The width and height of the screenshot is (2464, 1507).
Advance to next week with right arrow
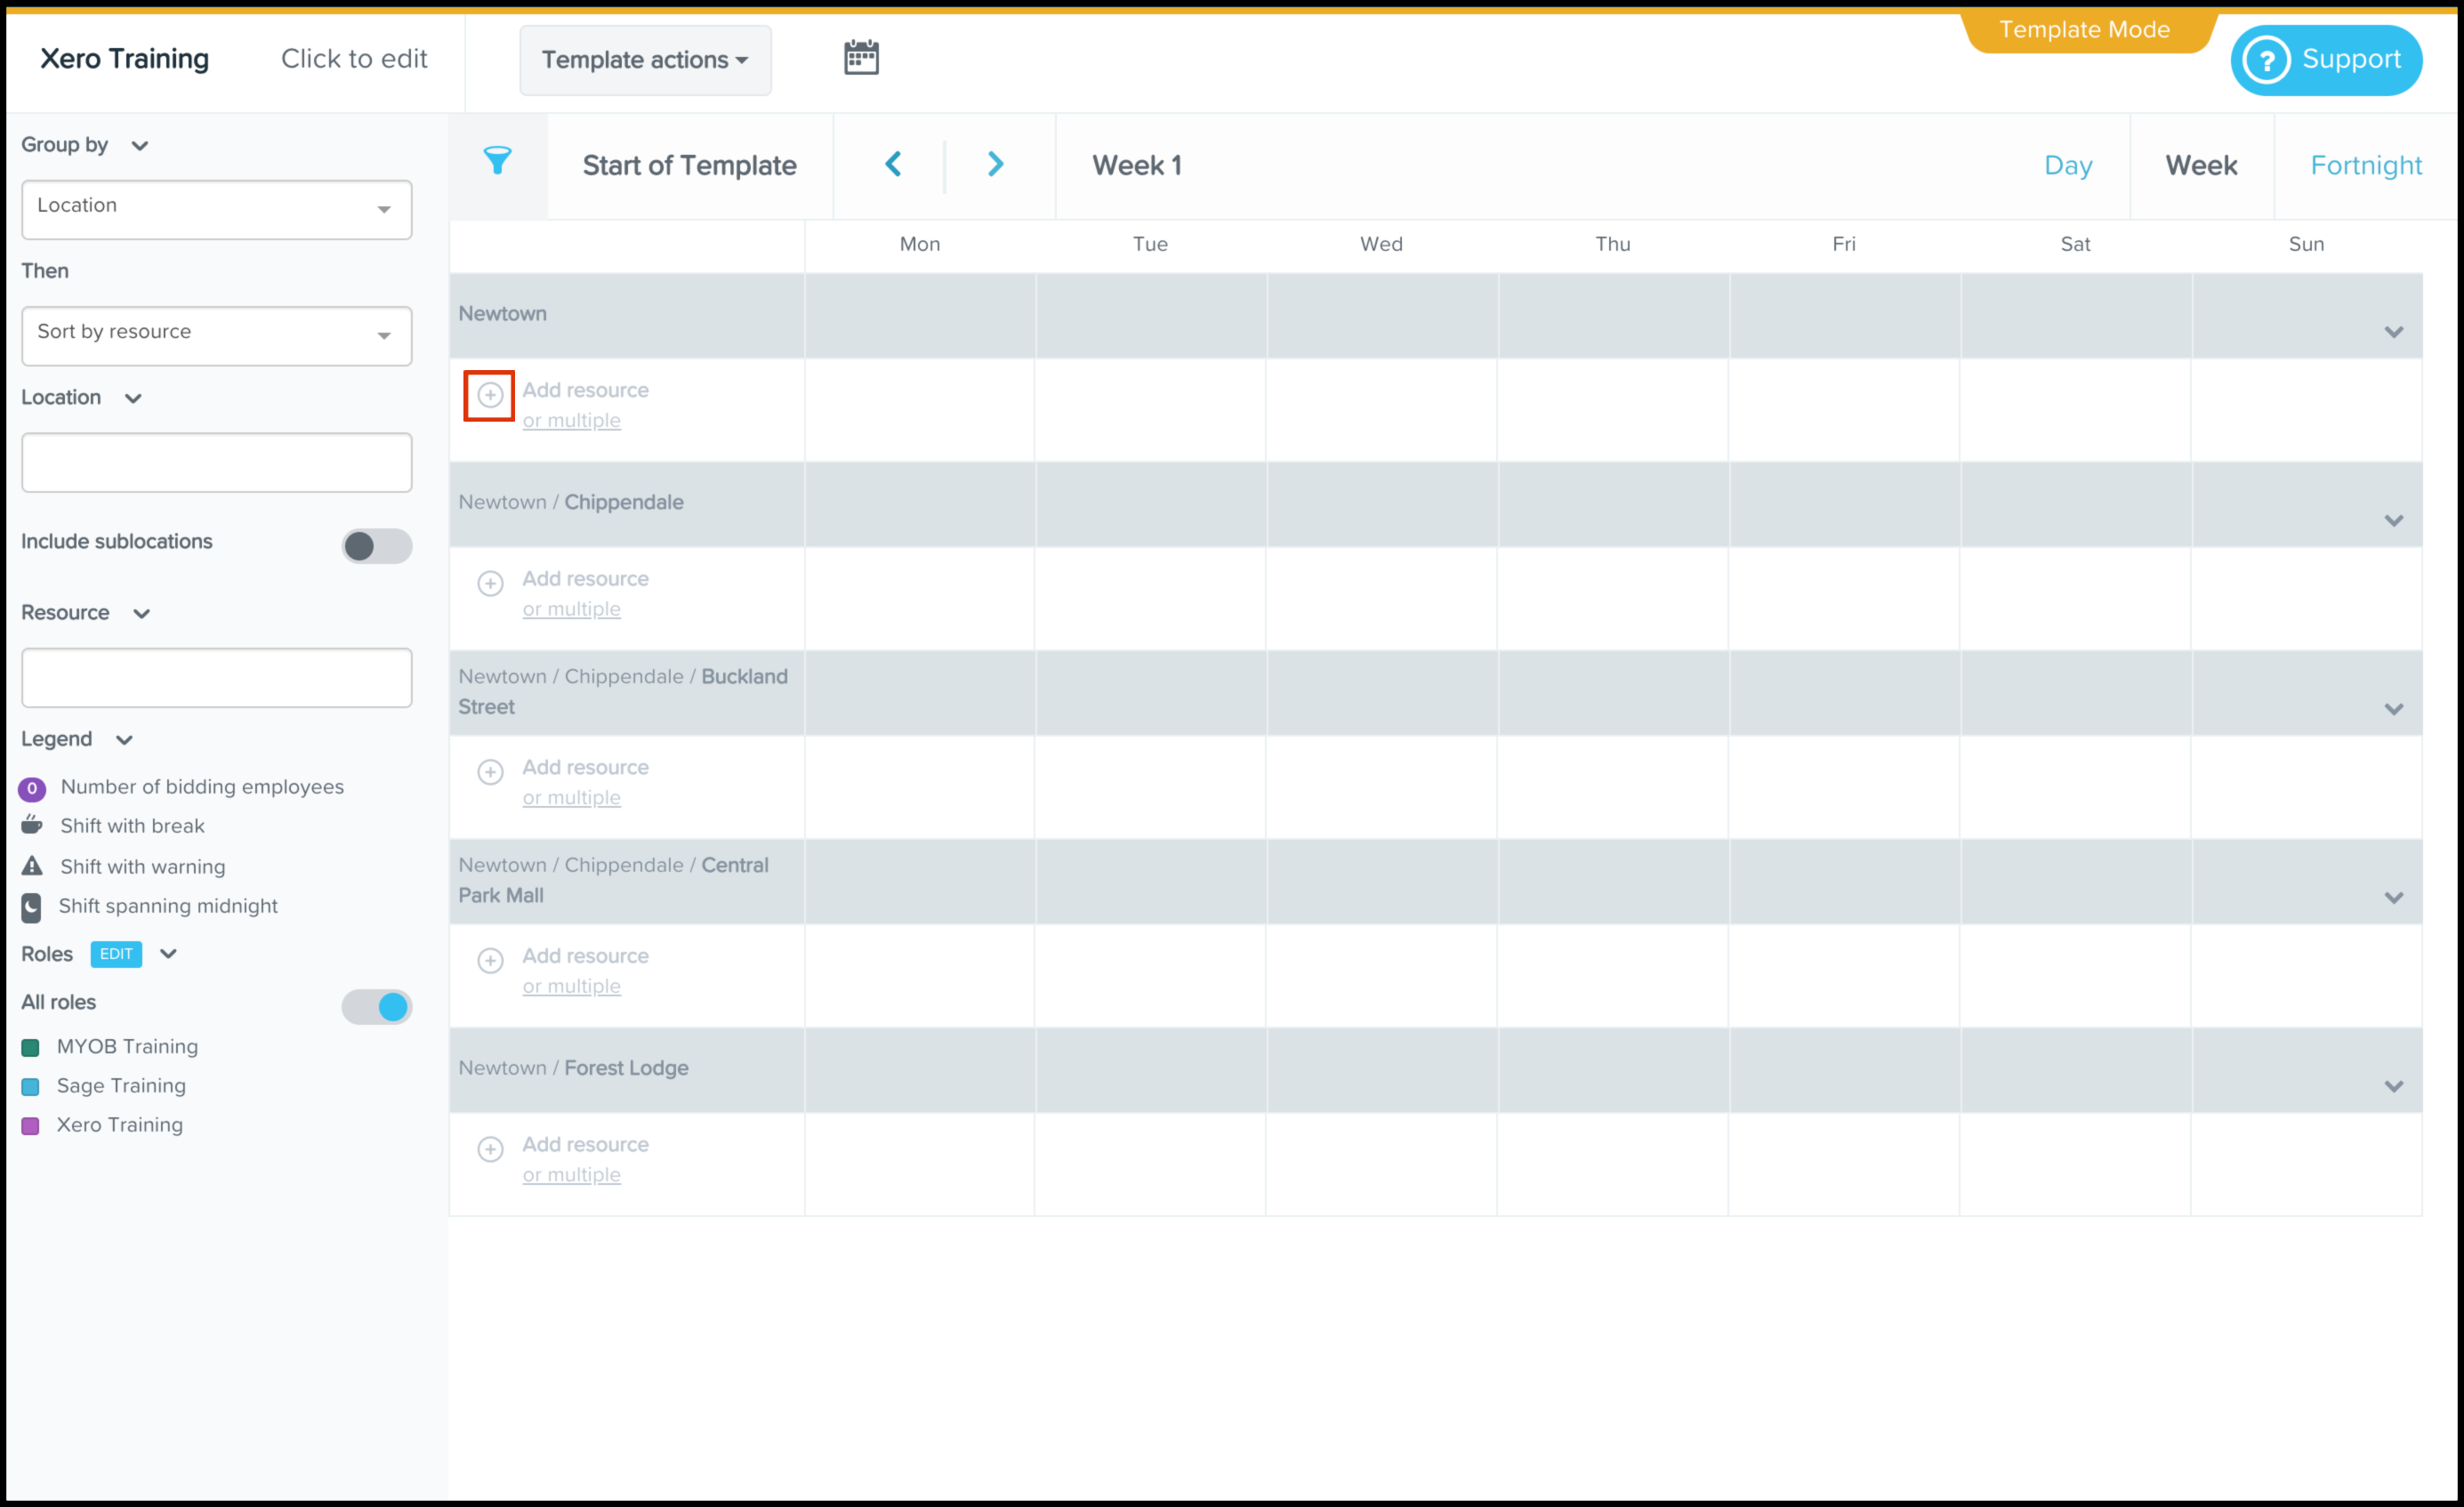coord(995,164)
